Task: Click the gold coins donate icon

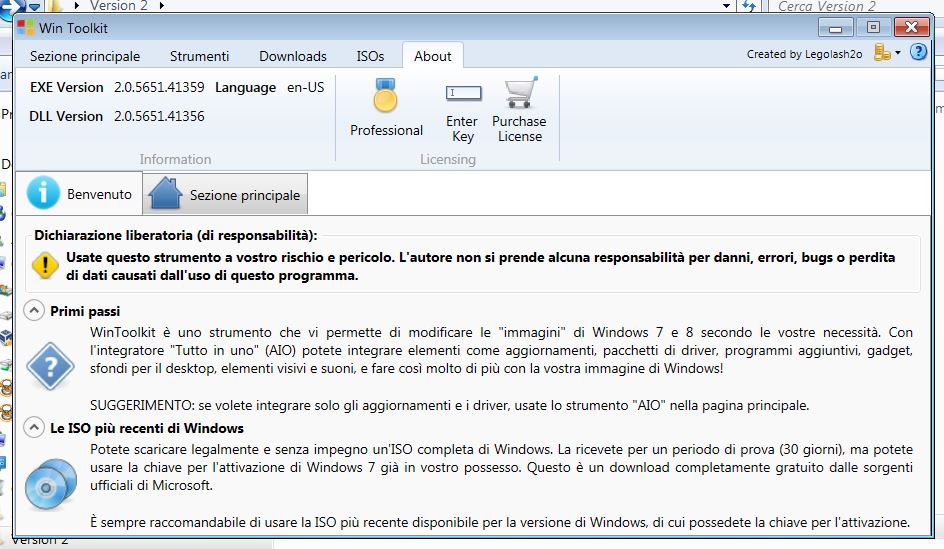Action: (881, 53)
